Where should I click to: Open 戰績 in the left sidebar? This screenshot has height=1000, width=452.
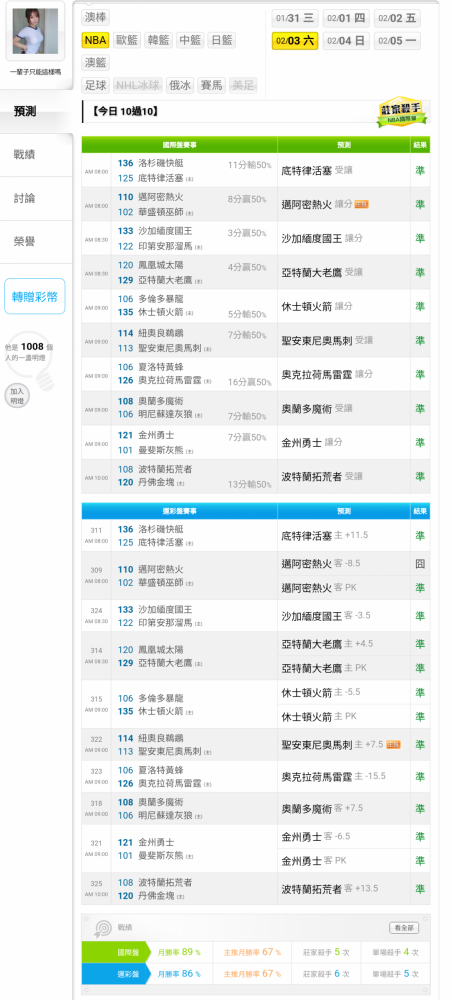(x=35, y=154)
